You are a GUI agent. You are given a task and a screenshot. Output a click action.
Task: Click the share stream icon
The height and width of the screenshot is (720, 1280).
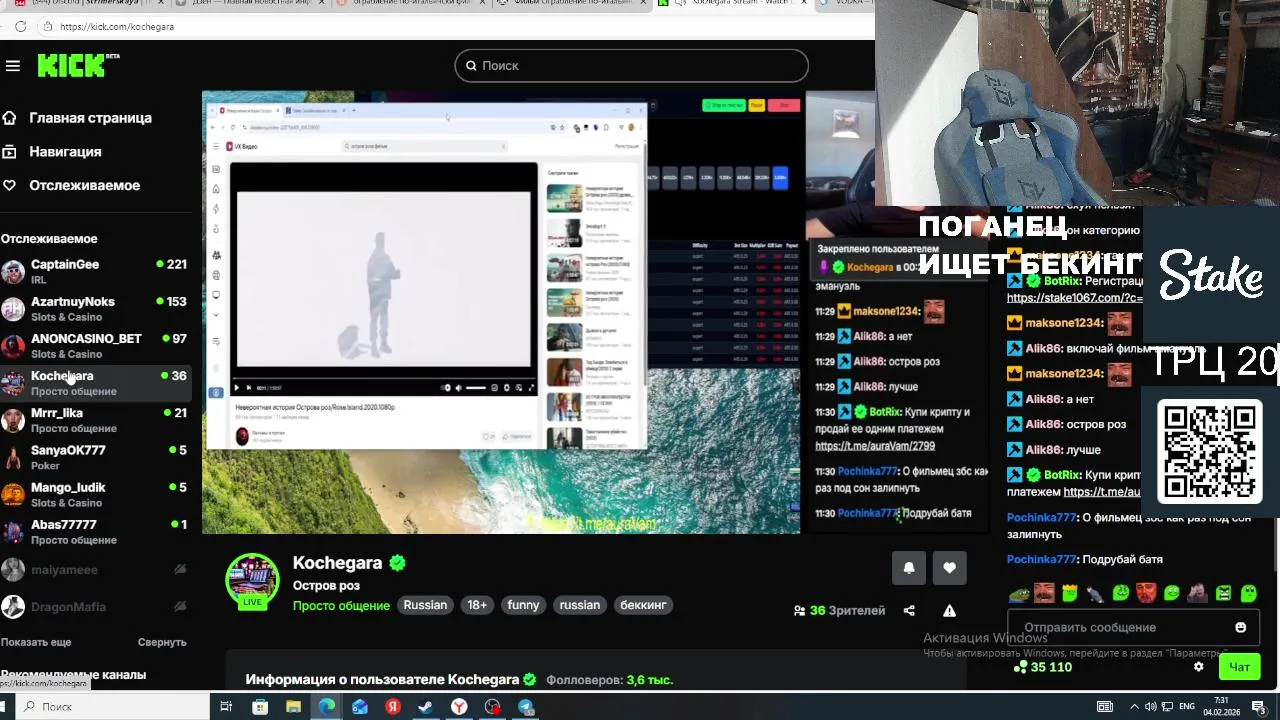pyautogui.click(x=909, y=611)
